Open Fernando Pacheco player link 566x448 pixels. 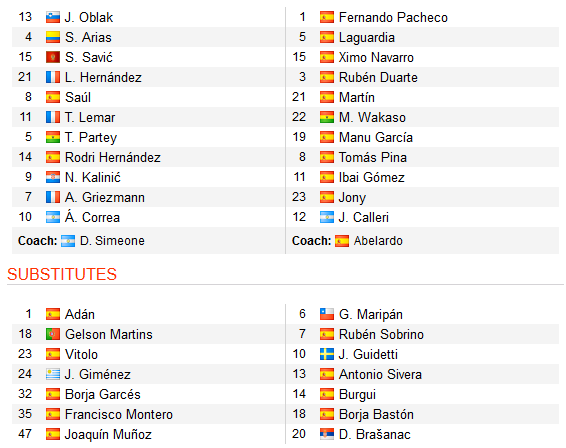point(393,17)
